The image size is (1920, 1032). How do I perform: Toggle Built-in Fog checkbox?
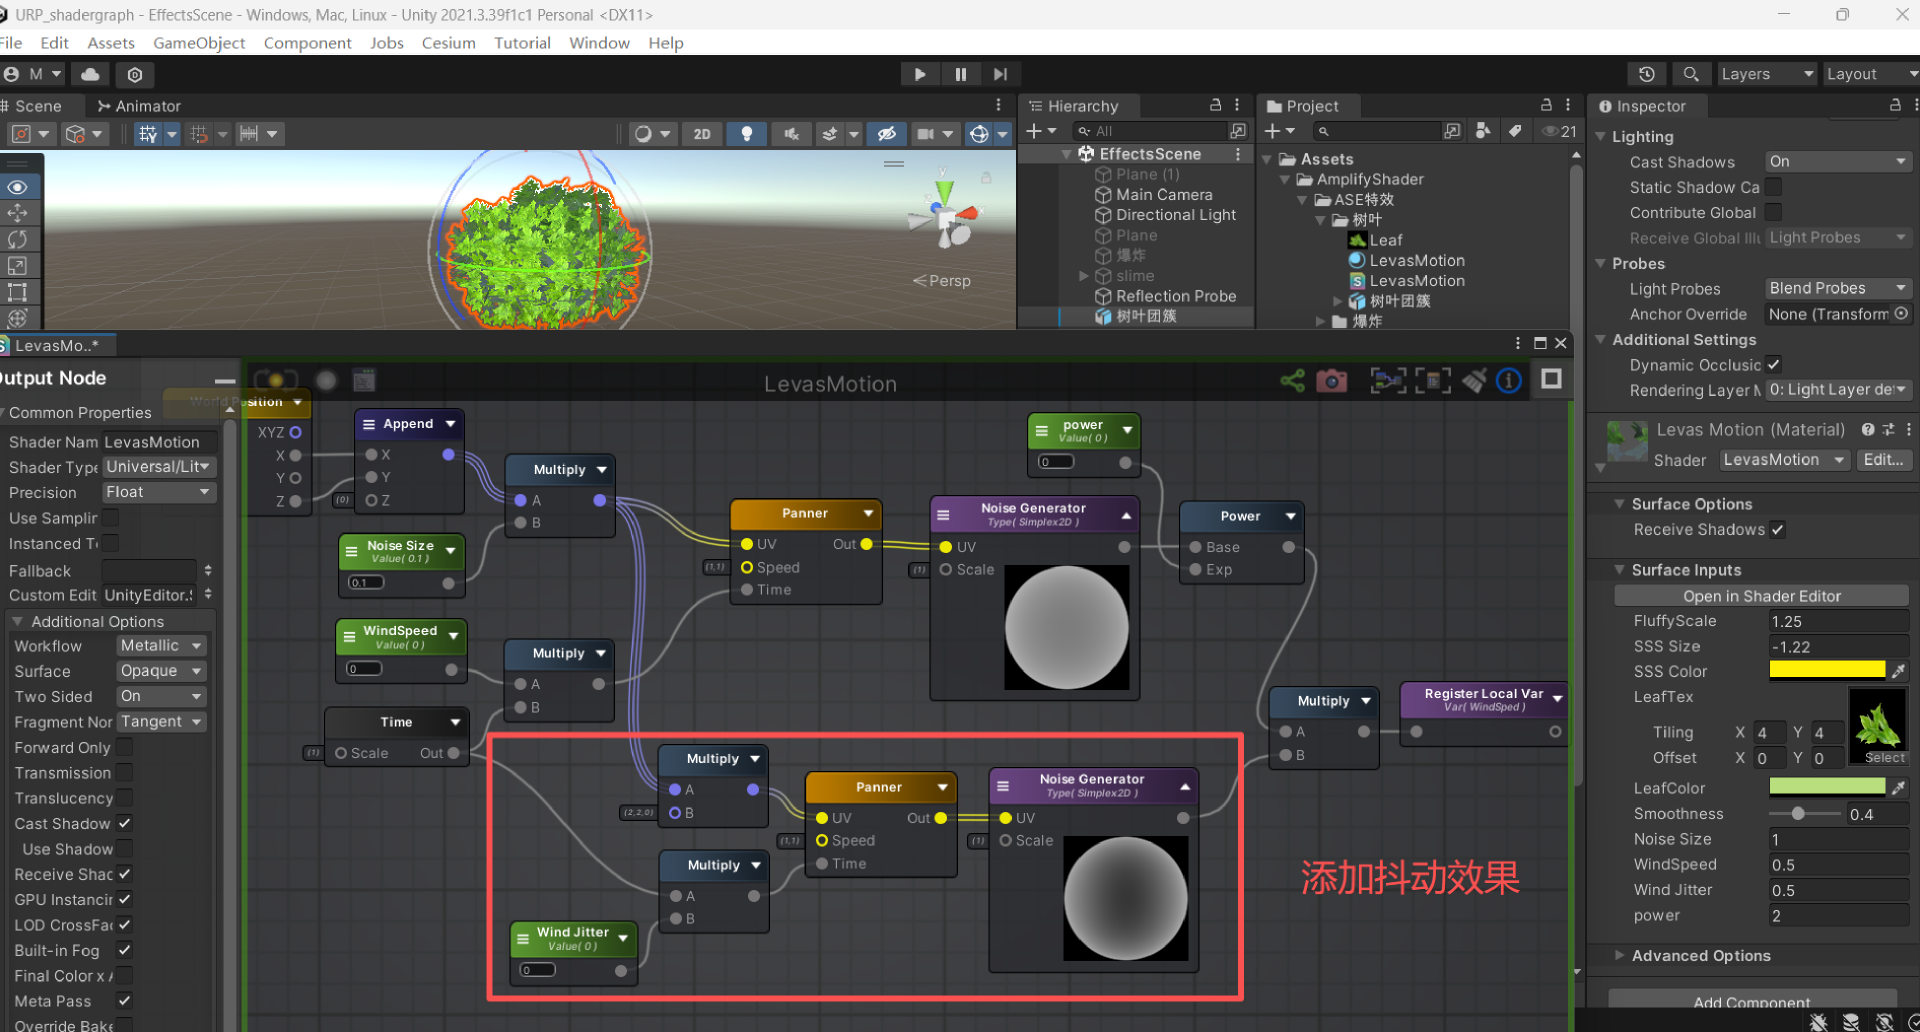point(124,950)
